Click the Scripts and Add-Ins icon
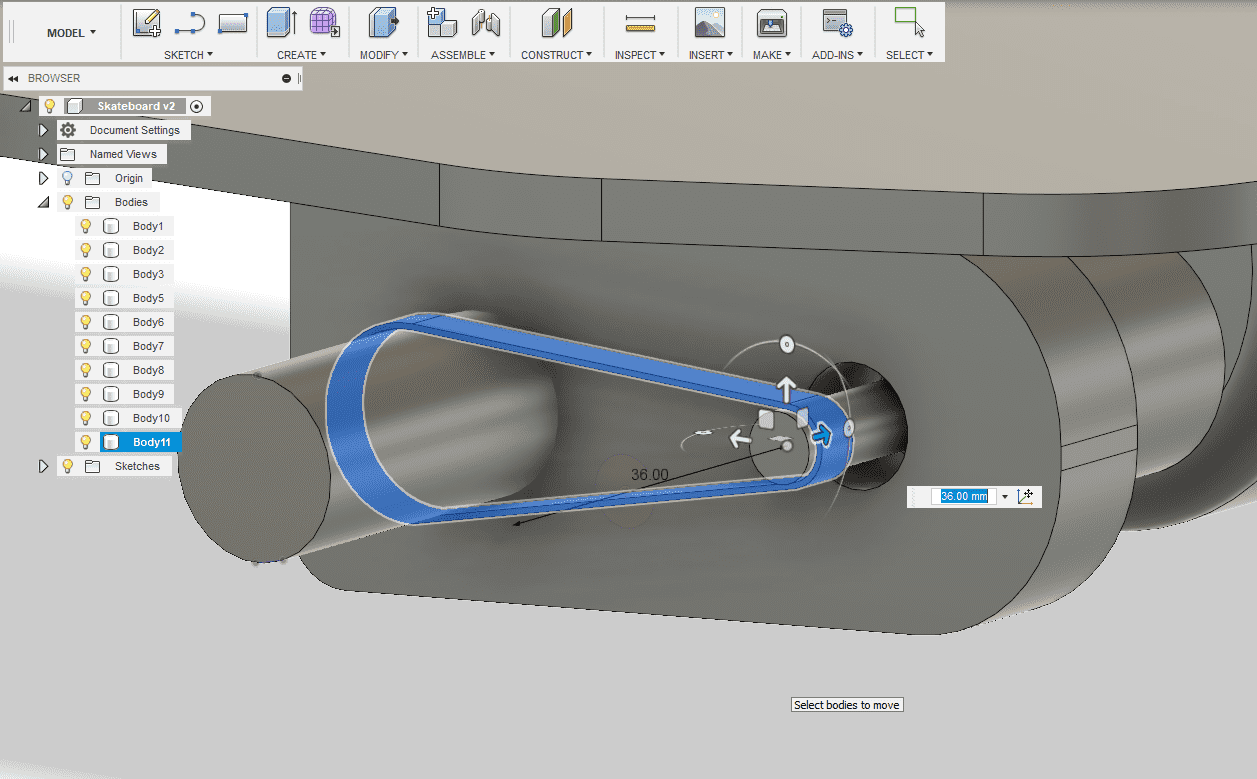Screen dimensions: 1257x779 pyautogui.click(x=835, y=23)
